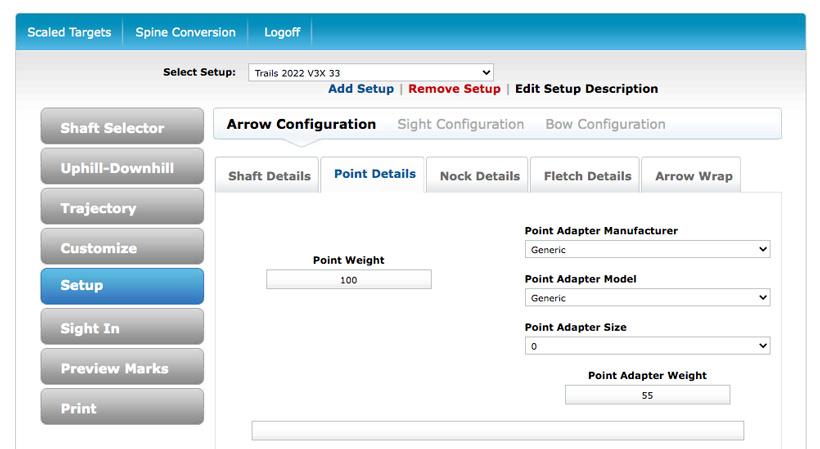This screenshot has width=820, height=449.
Task: Switch to the Nock Details tab
Action: [x=480, y=176]
